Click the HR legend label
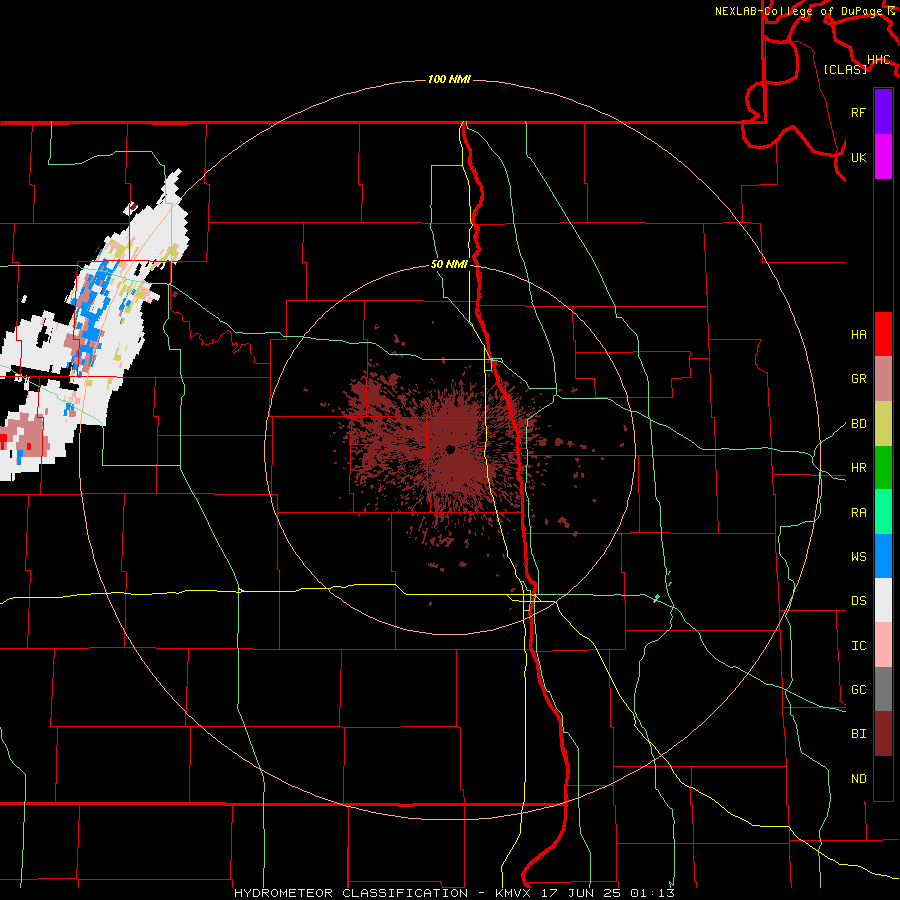This screenshot has height=900, width=900. click(858, 468)
